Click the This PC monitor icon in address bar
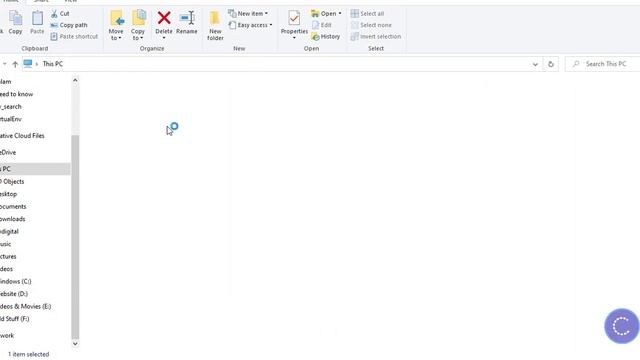Screen dimensions: 640x360 (28, 64)
